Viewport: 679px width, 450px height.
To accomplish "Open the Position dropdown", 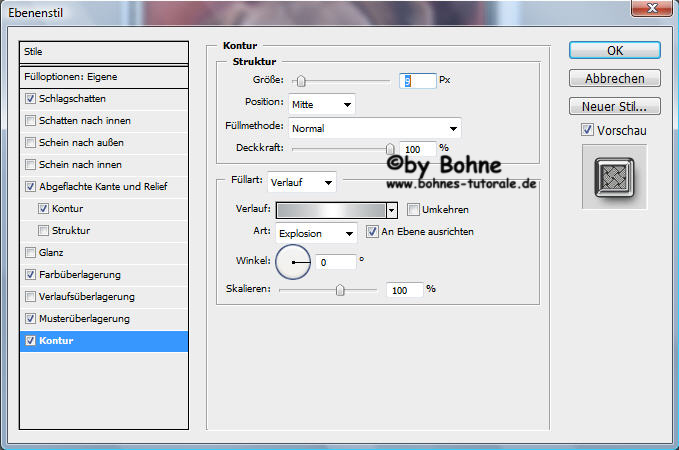I will click(x=321, y=104).
